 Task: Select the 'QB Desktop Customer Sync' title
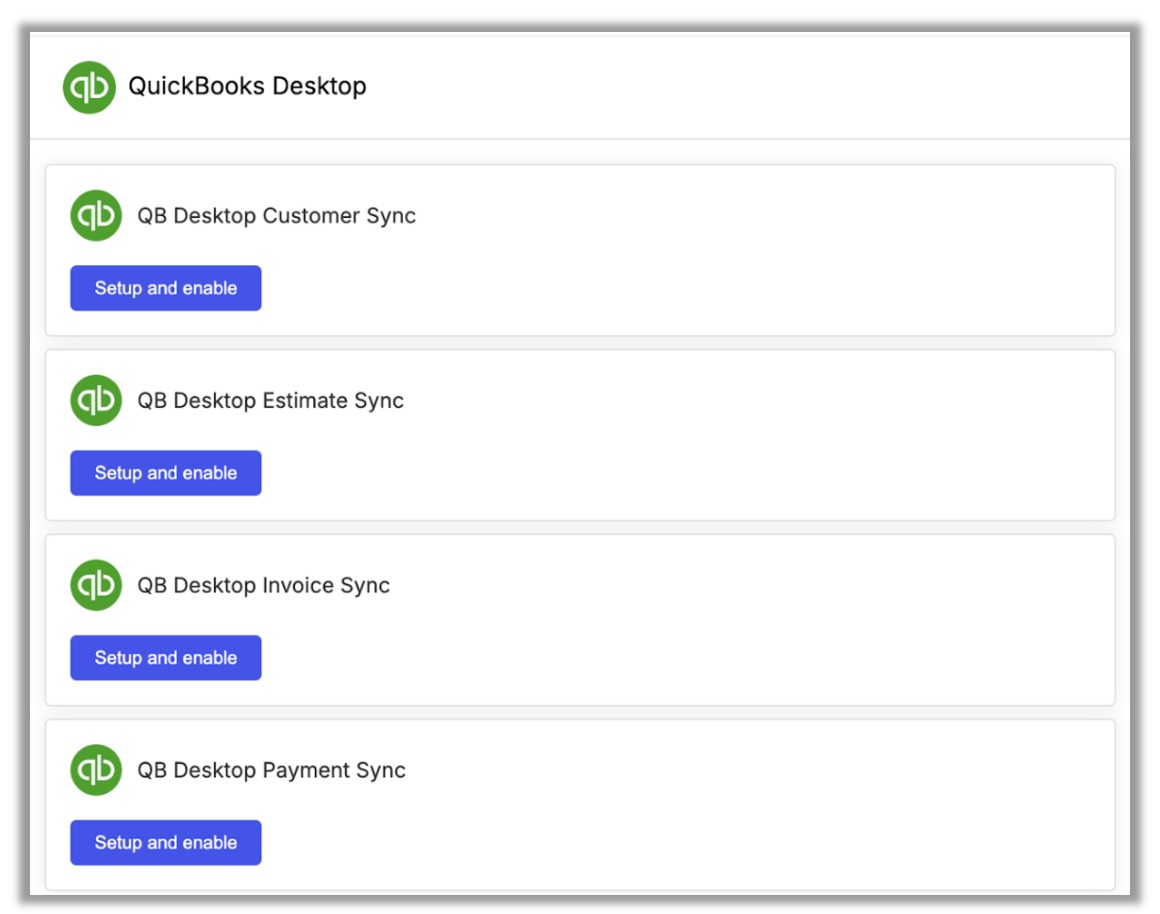(277, 215)
